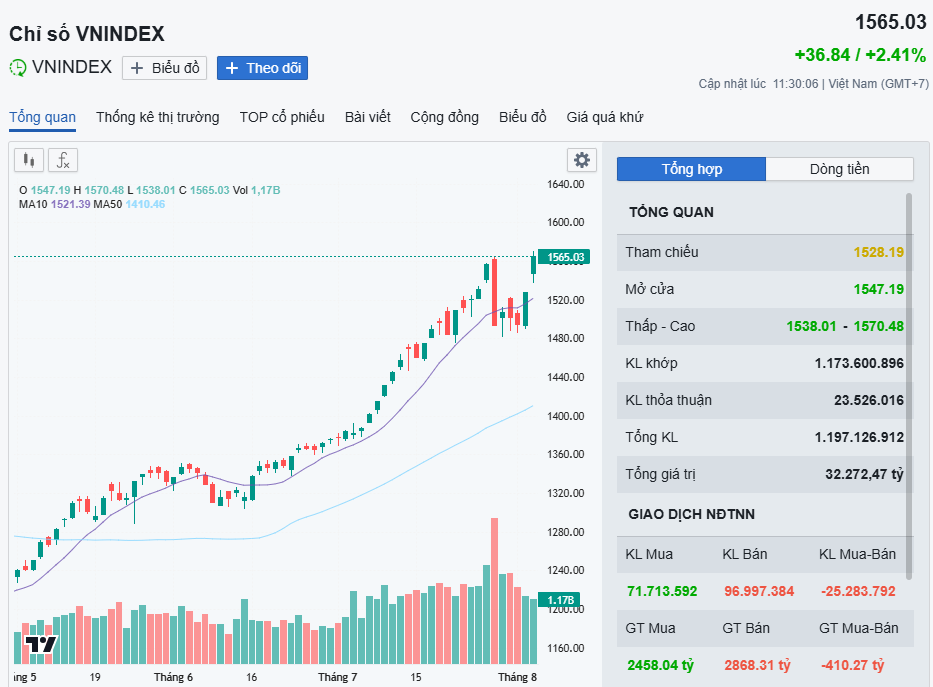
Task: Click the KL Mua value 71.713.592
Action: 662,591
